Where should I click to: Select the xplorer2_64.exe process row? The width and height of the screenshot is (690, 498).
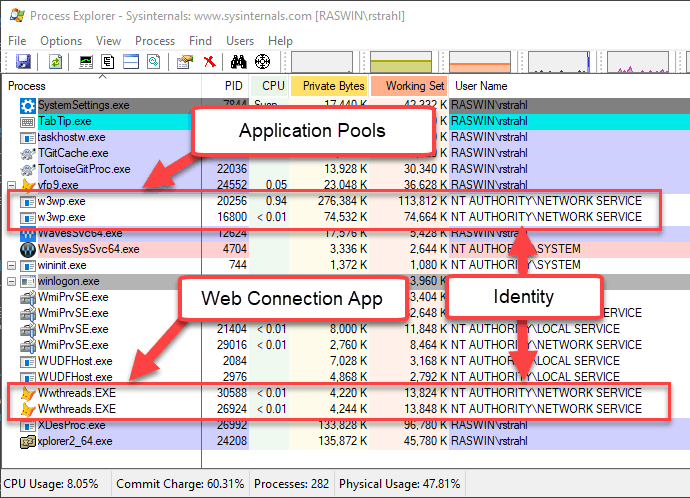(345, 441)
